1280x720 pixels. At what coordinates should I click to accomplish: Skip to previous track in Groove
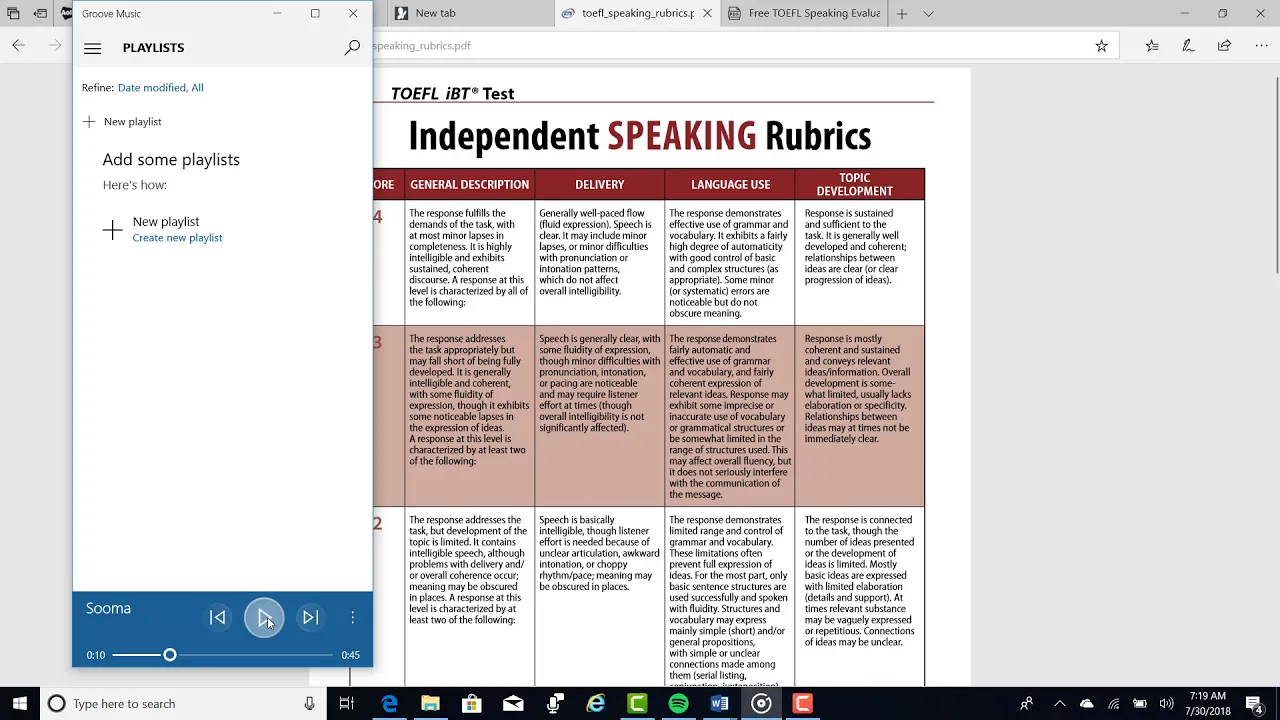(x=217, y=618)
